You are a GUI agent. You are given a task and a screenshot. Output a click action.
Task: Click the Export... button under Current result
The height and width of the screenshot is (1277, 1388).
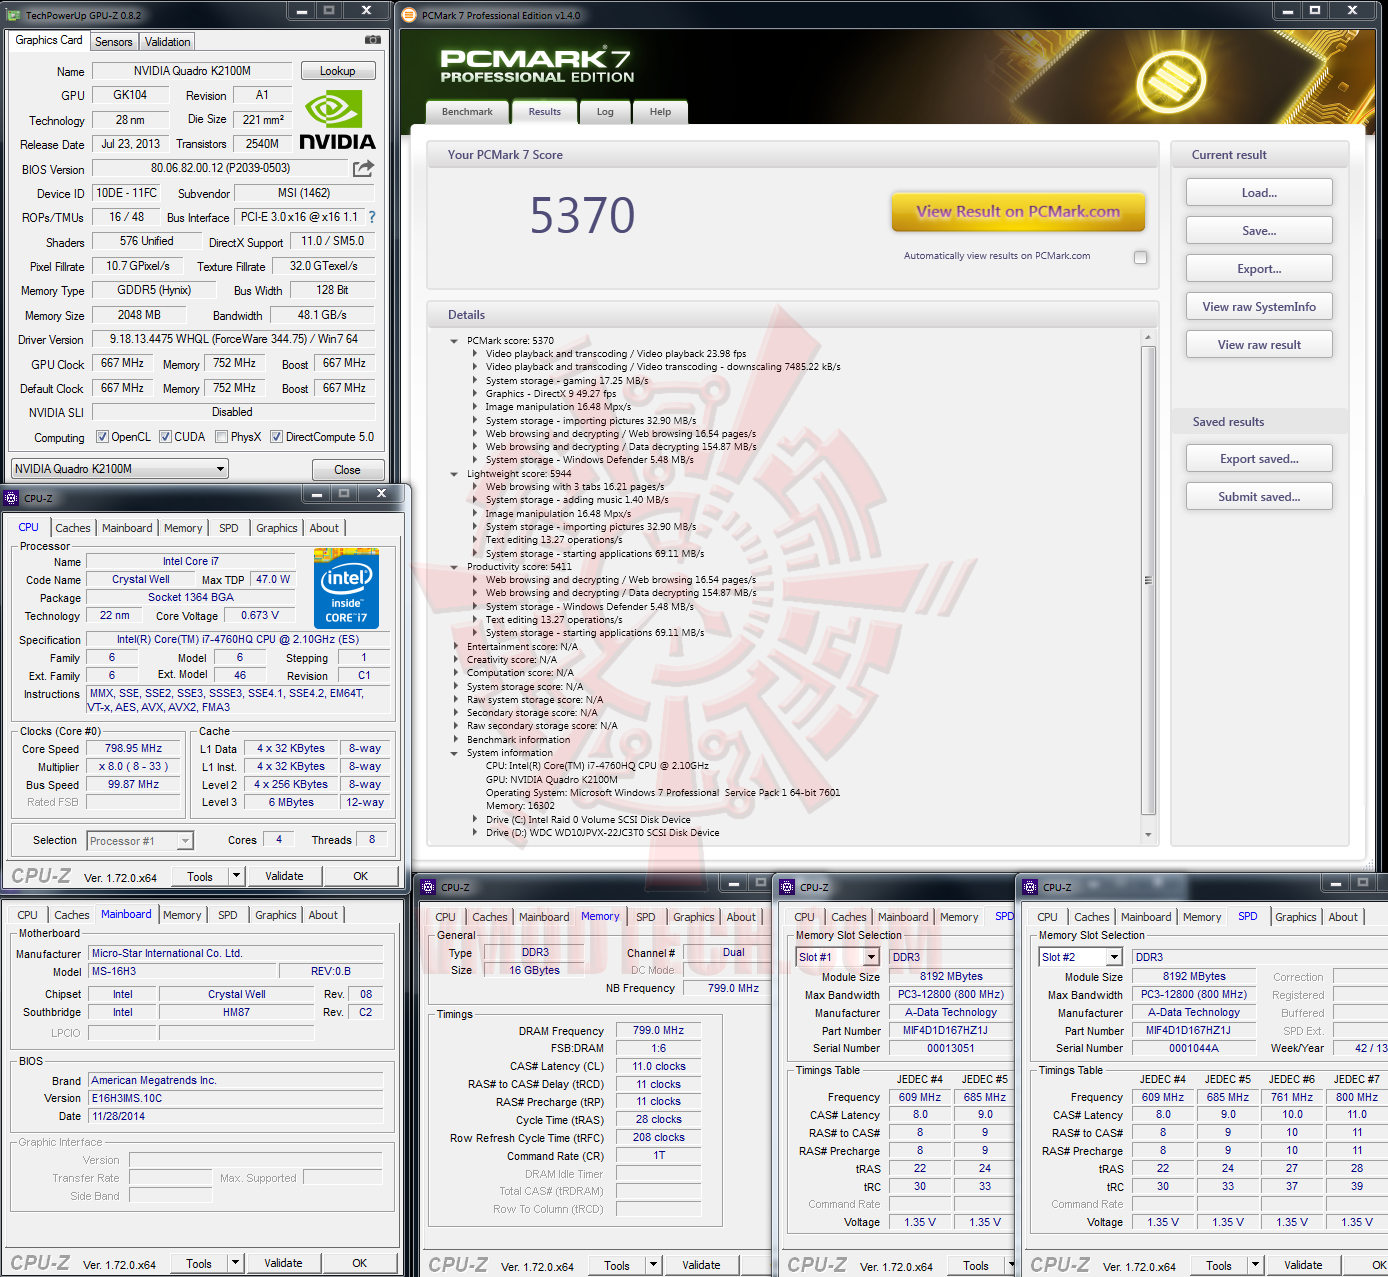pos(1259,269)
